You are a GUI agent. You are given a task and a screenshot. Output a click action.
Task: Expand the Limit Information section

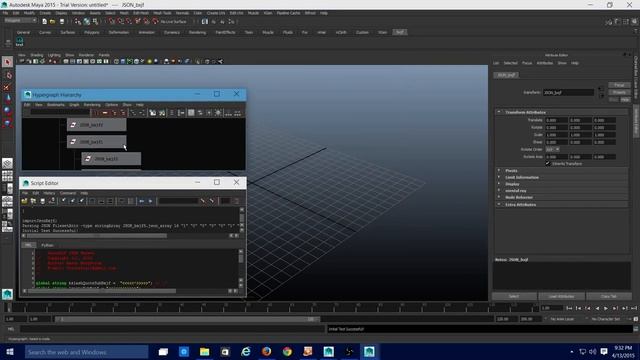coord(499,177)
